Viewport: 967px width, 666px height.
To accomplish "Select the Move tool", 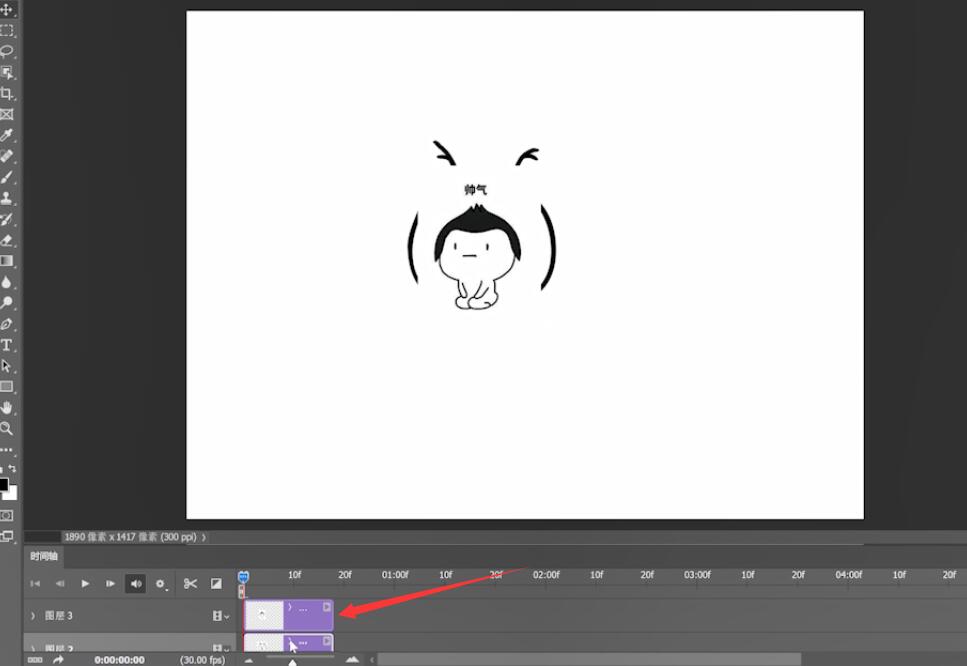I will (x=7, y=9).
